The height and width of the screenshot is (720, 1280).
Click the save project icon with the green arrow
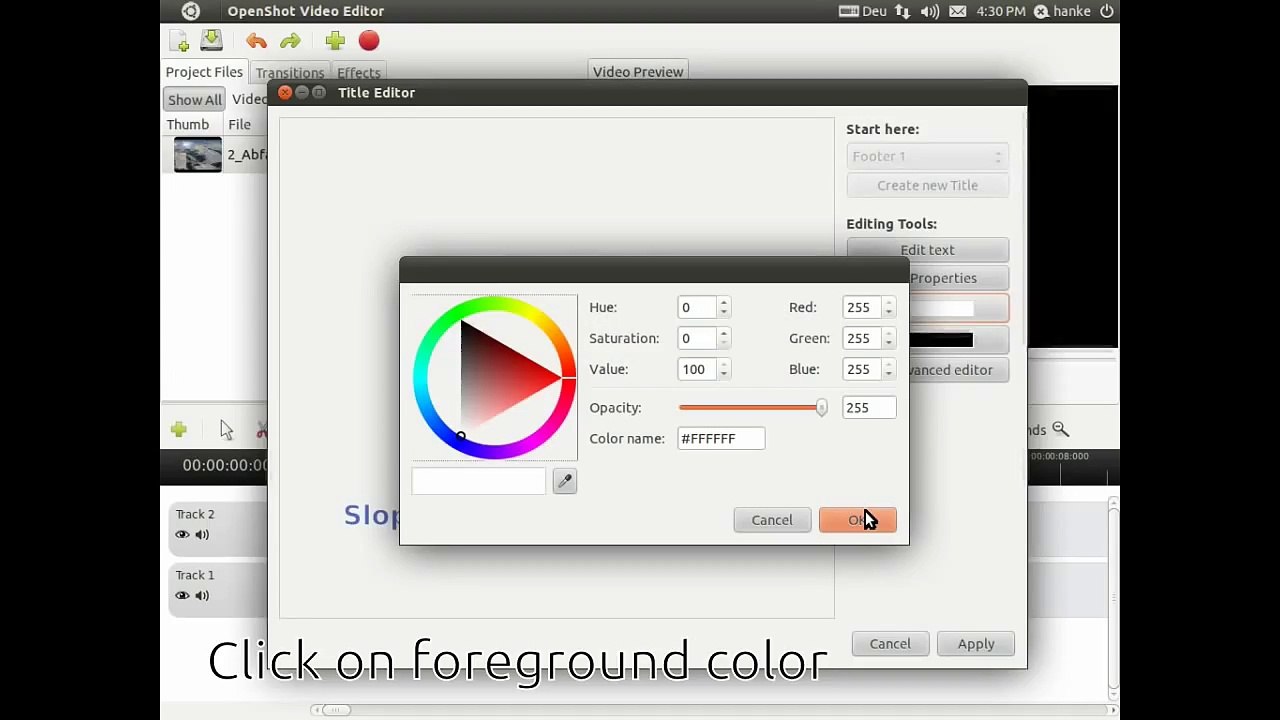pyautogui.click(x=211, y=40)
